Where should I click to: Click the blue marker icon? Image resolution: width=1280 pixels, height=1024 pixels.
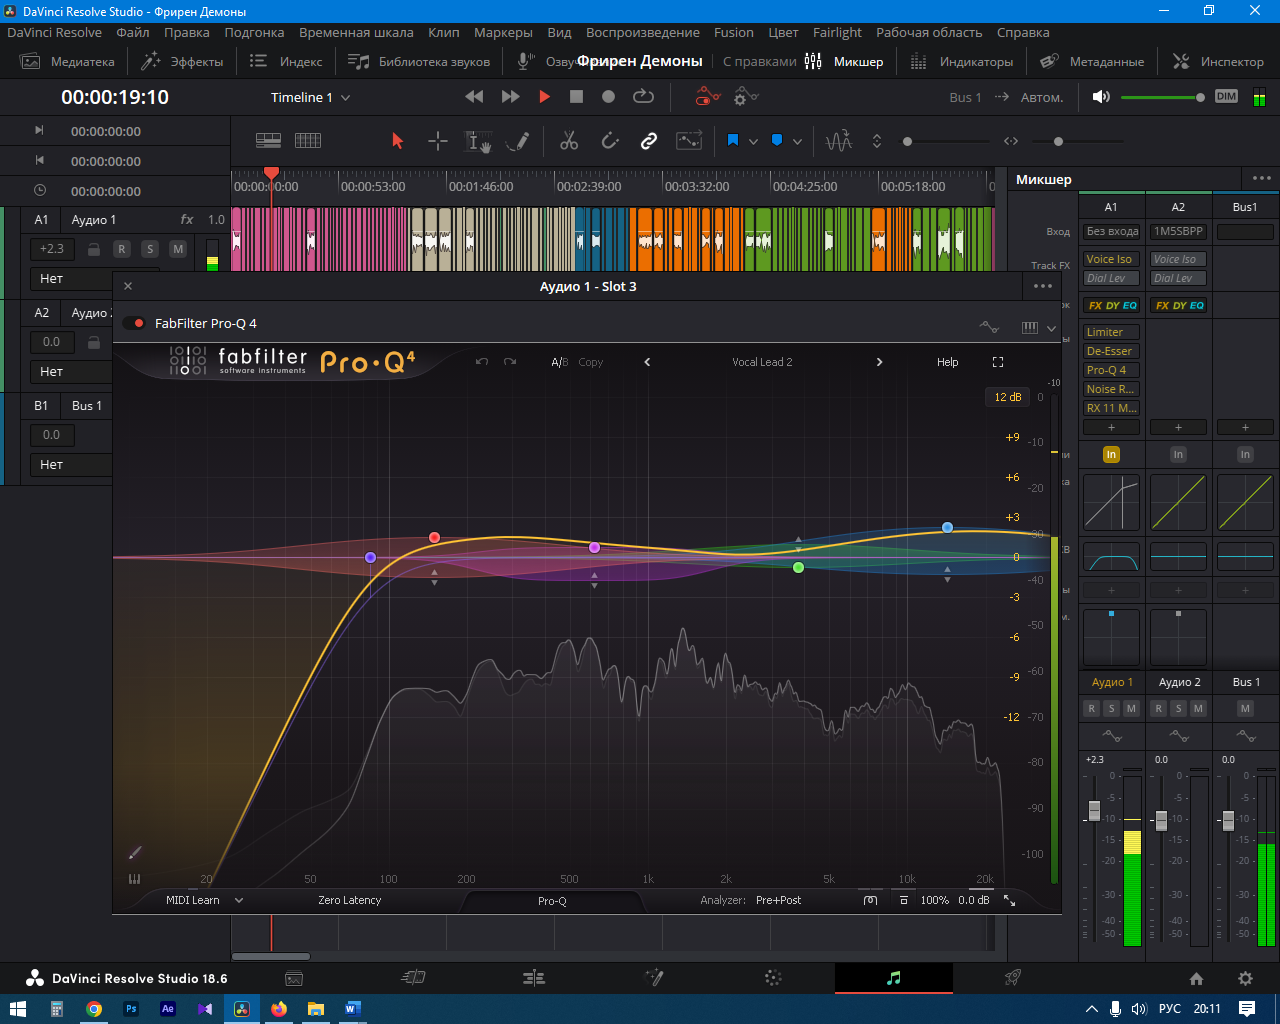[777, 141]
